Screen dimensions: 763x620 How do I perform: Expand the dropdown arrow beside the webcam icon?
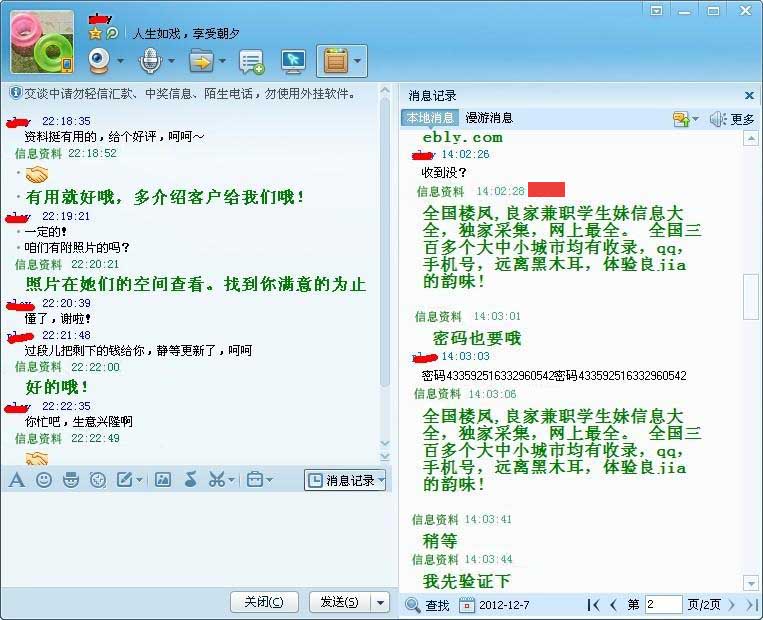[x=120, y=62]
